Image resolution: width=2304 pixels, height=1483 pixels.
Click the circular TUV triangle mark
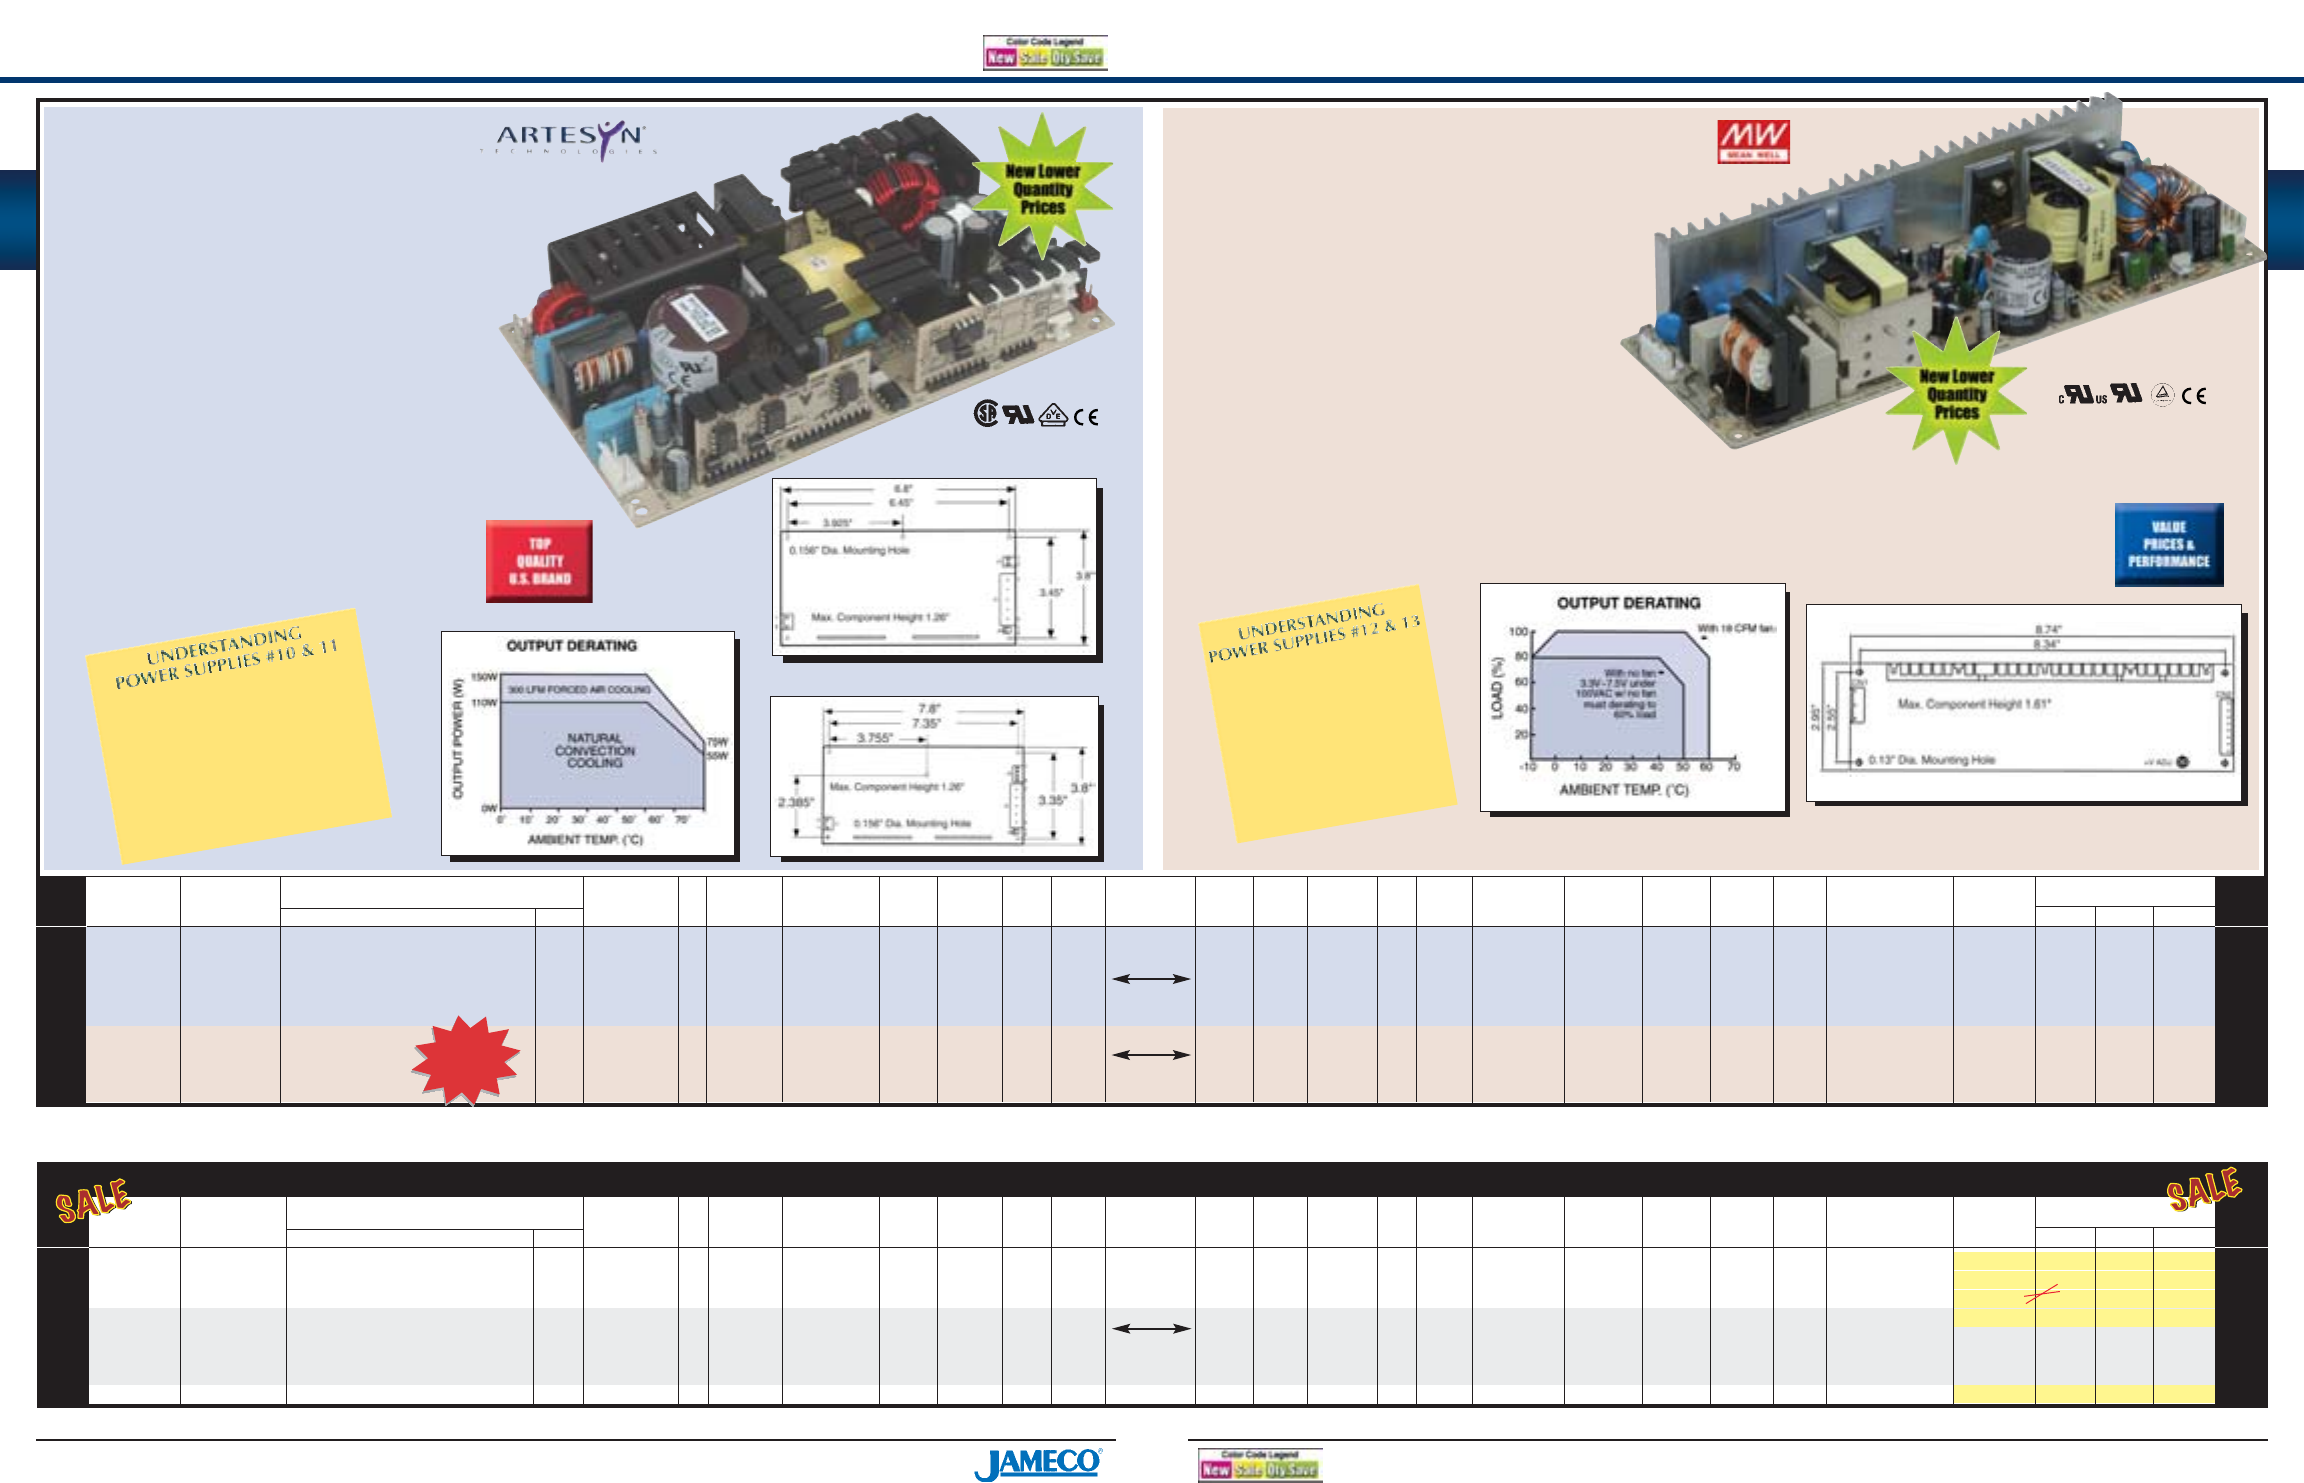tap(2163, 394)
